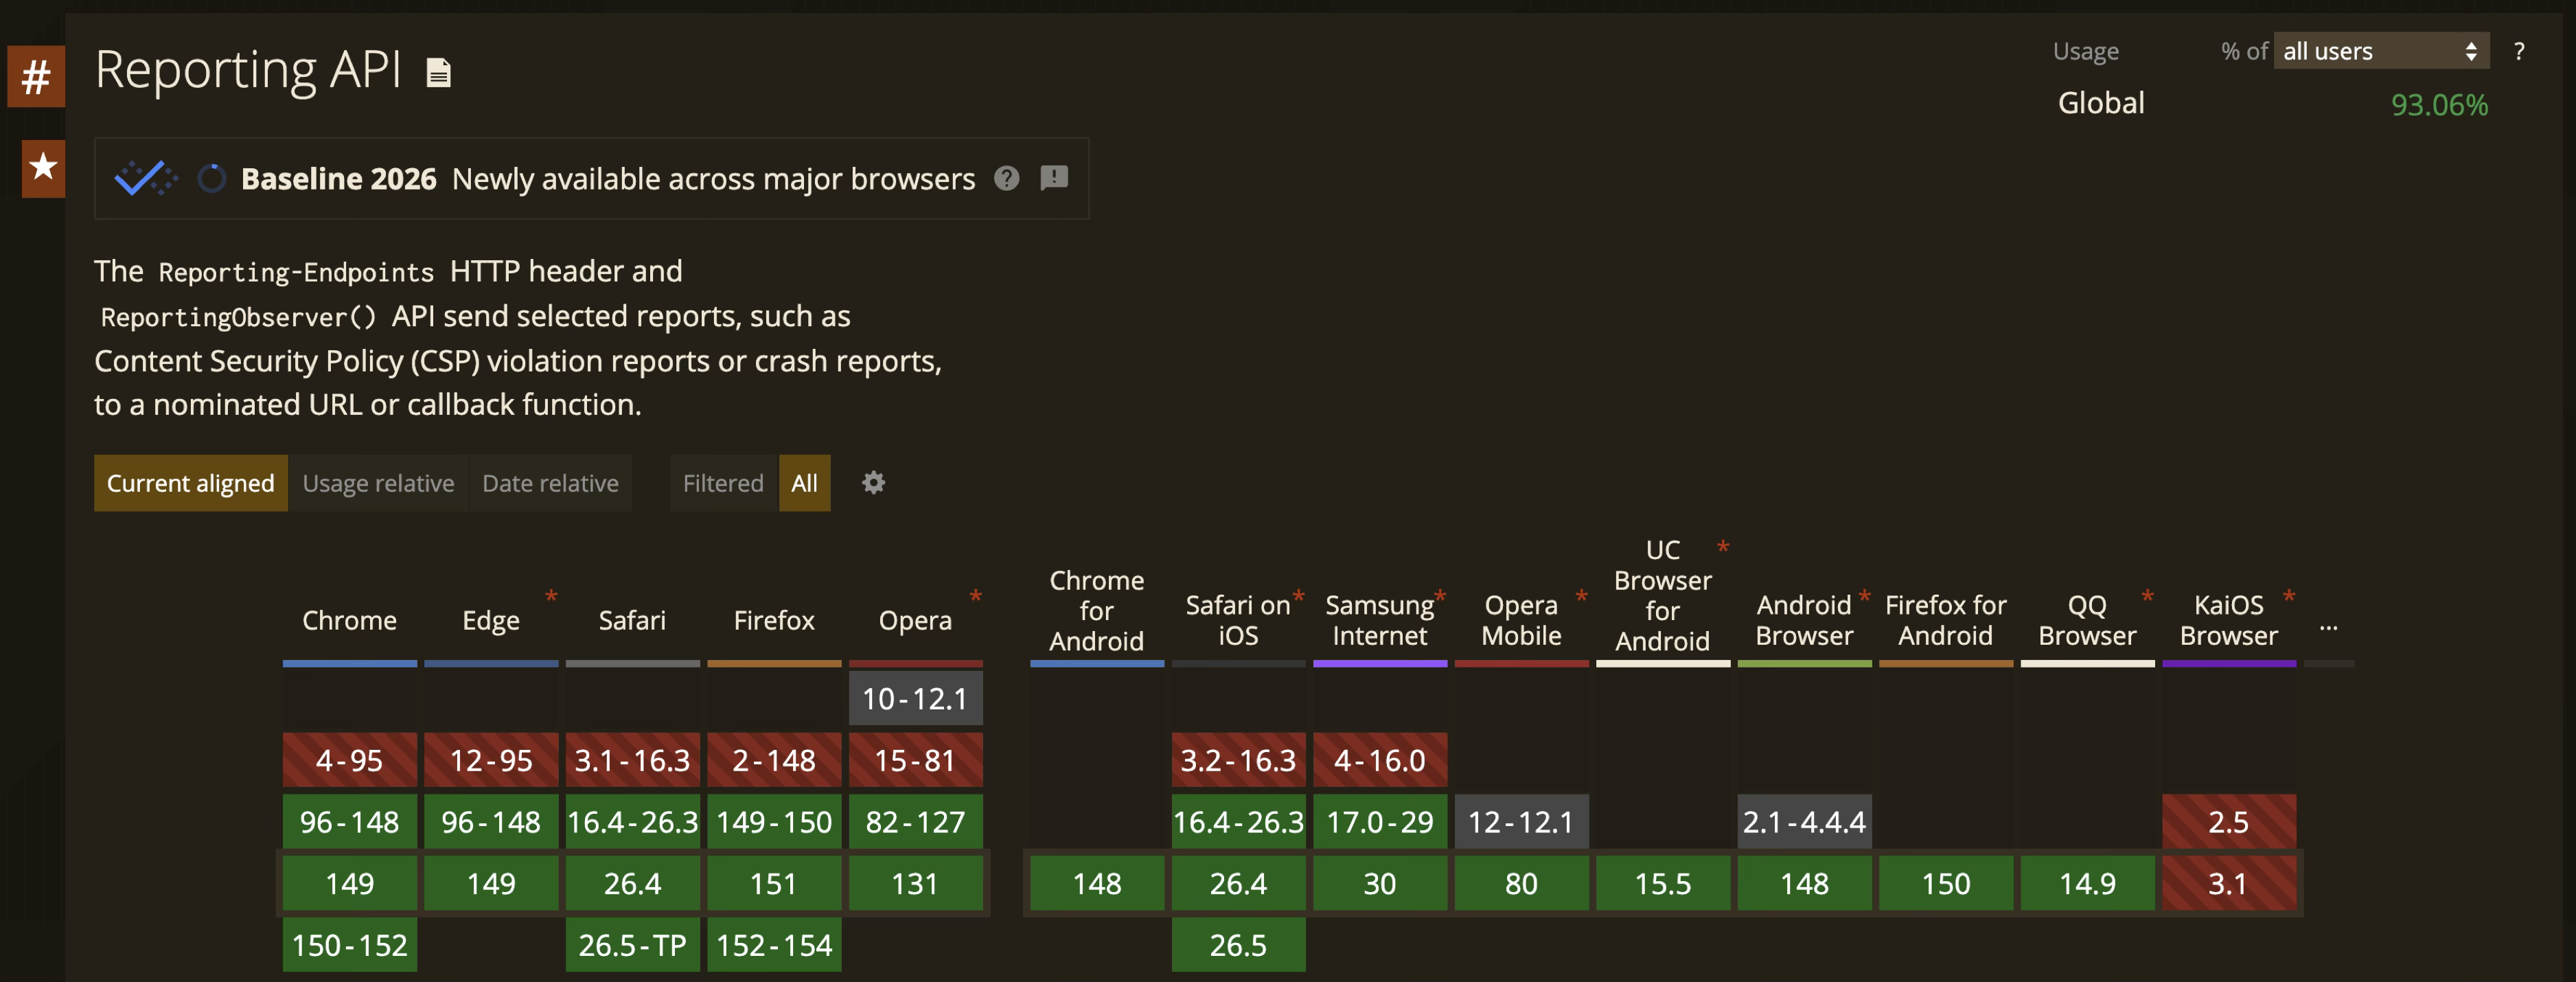The width and height of the screenshot is (2576, 982).
Task: Click the Baseline help question mark icon
Action: (1007, 178)
